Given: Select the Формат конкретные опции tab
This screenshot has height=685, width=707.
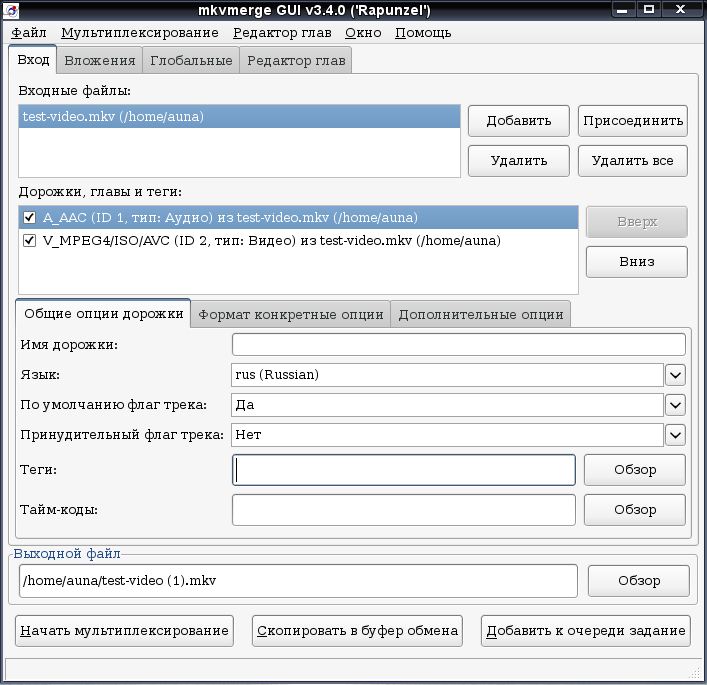Looking at the screenshot, I should click(291, 314).
